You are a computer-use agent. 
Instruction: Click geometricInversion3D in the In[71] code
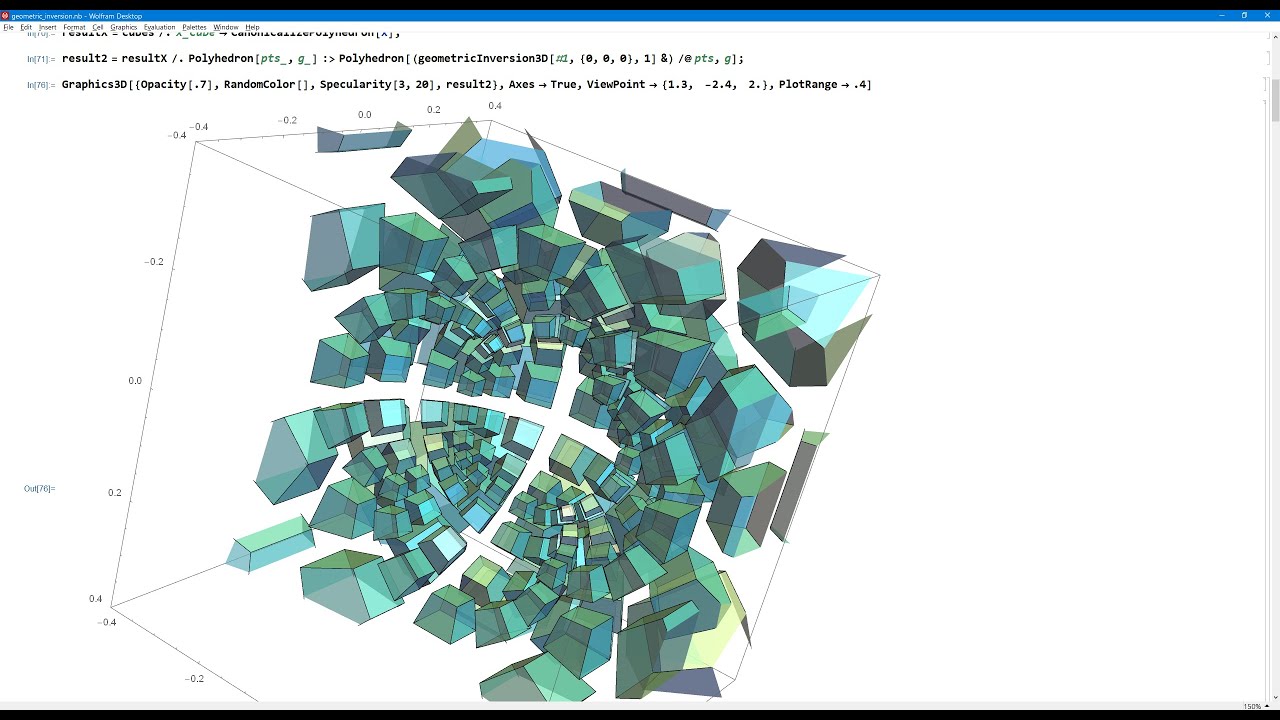pos(484,58)
